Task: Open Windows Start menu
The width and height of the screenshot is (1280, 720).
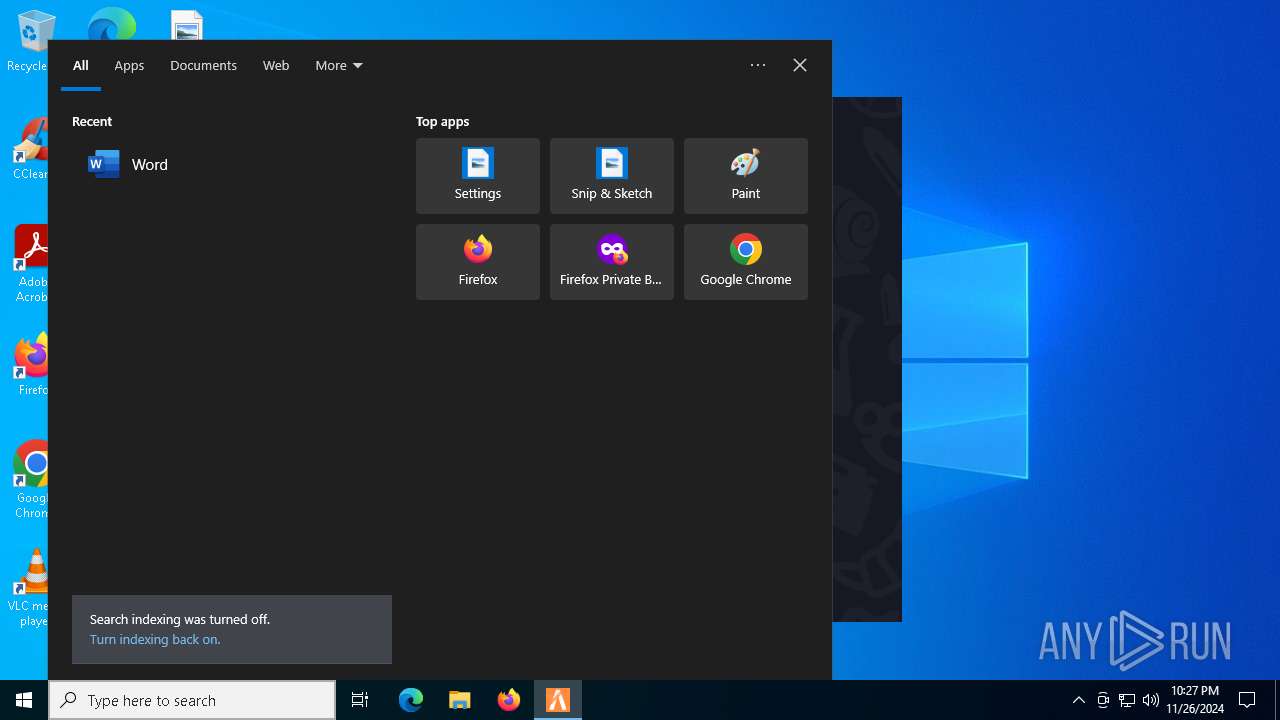Action: 24,700
